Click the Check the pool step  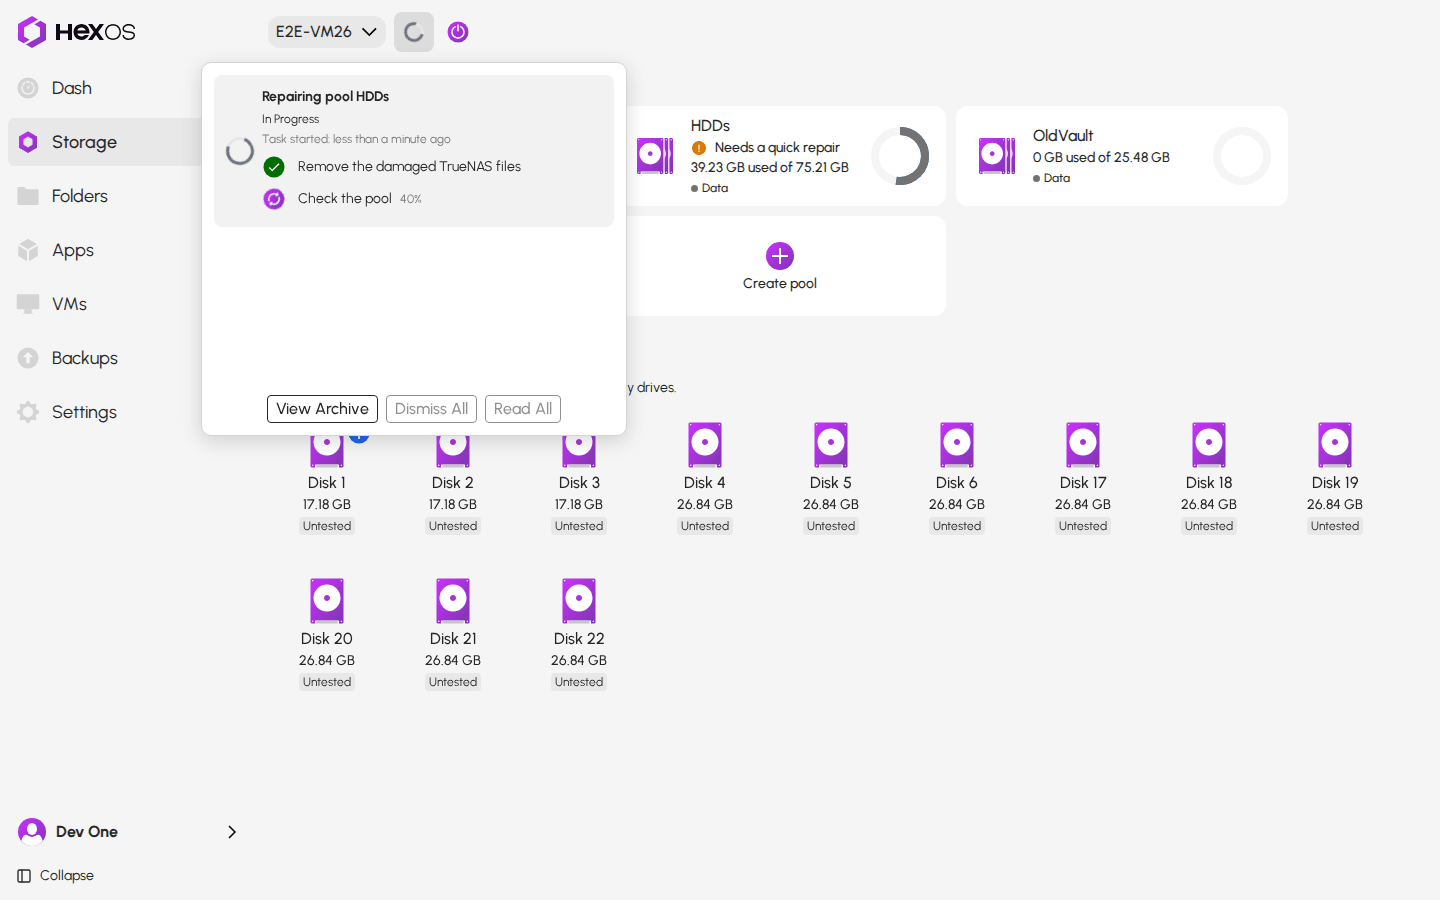tap(344, 199)
